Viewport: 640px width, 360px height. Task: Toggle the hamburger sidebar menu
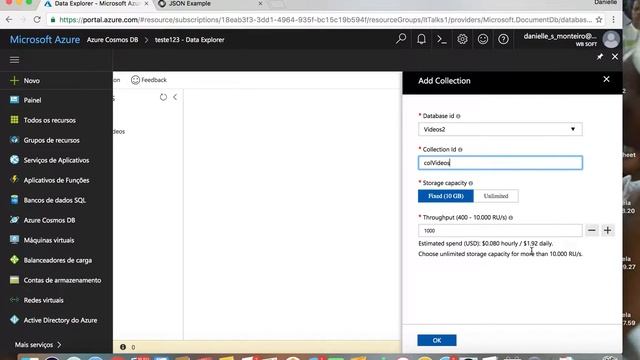pos(14,60)
